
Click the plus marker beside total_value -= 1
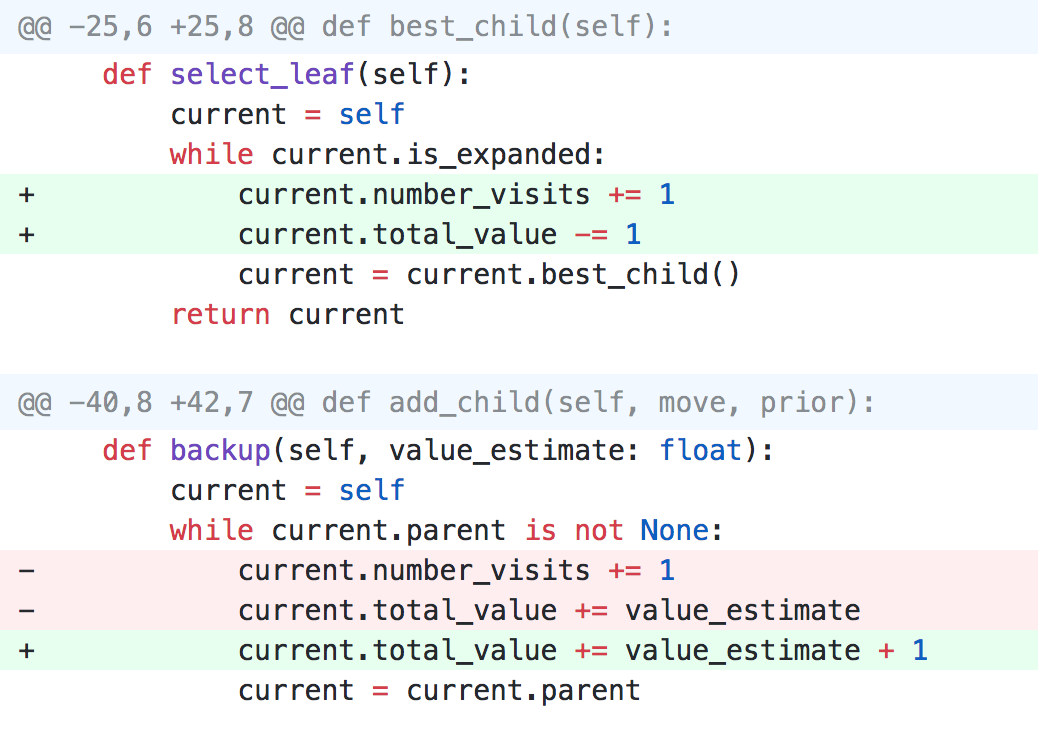26,234
